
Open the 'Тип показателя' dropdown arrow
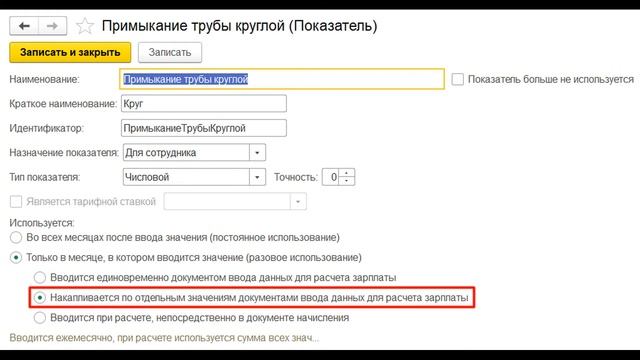(257, 177)
